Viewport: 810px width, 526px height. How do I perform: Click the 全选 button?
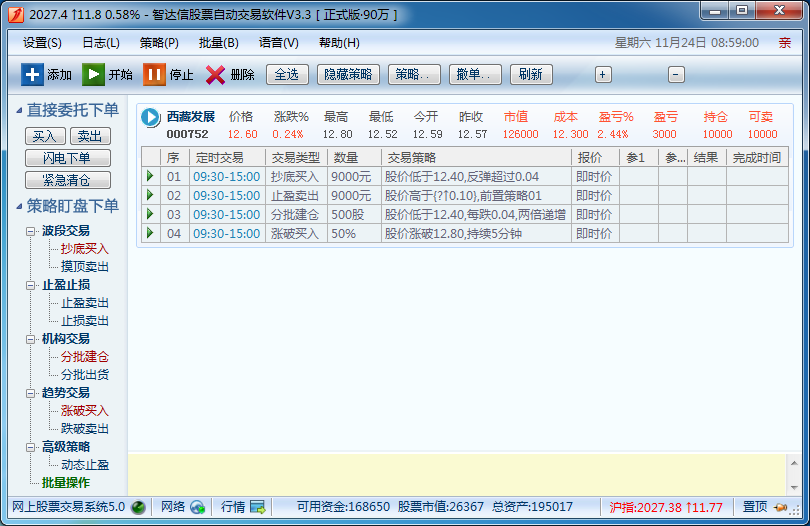pyautogui.click(x=287, y=74)
